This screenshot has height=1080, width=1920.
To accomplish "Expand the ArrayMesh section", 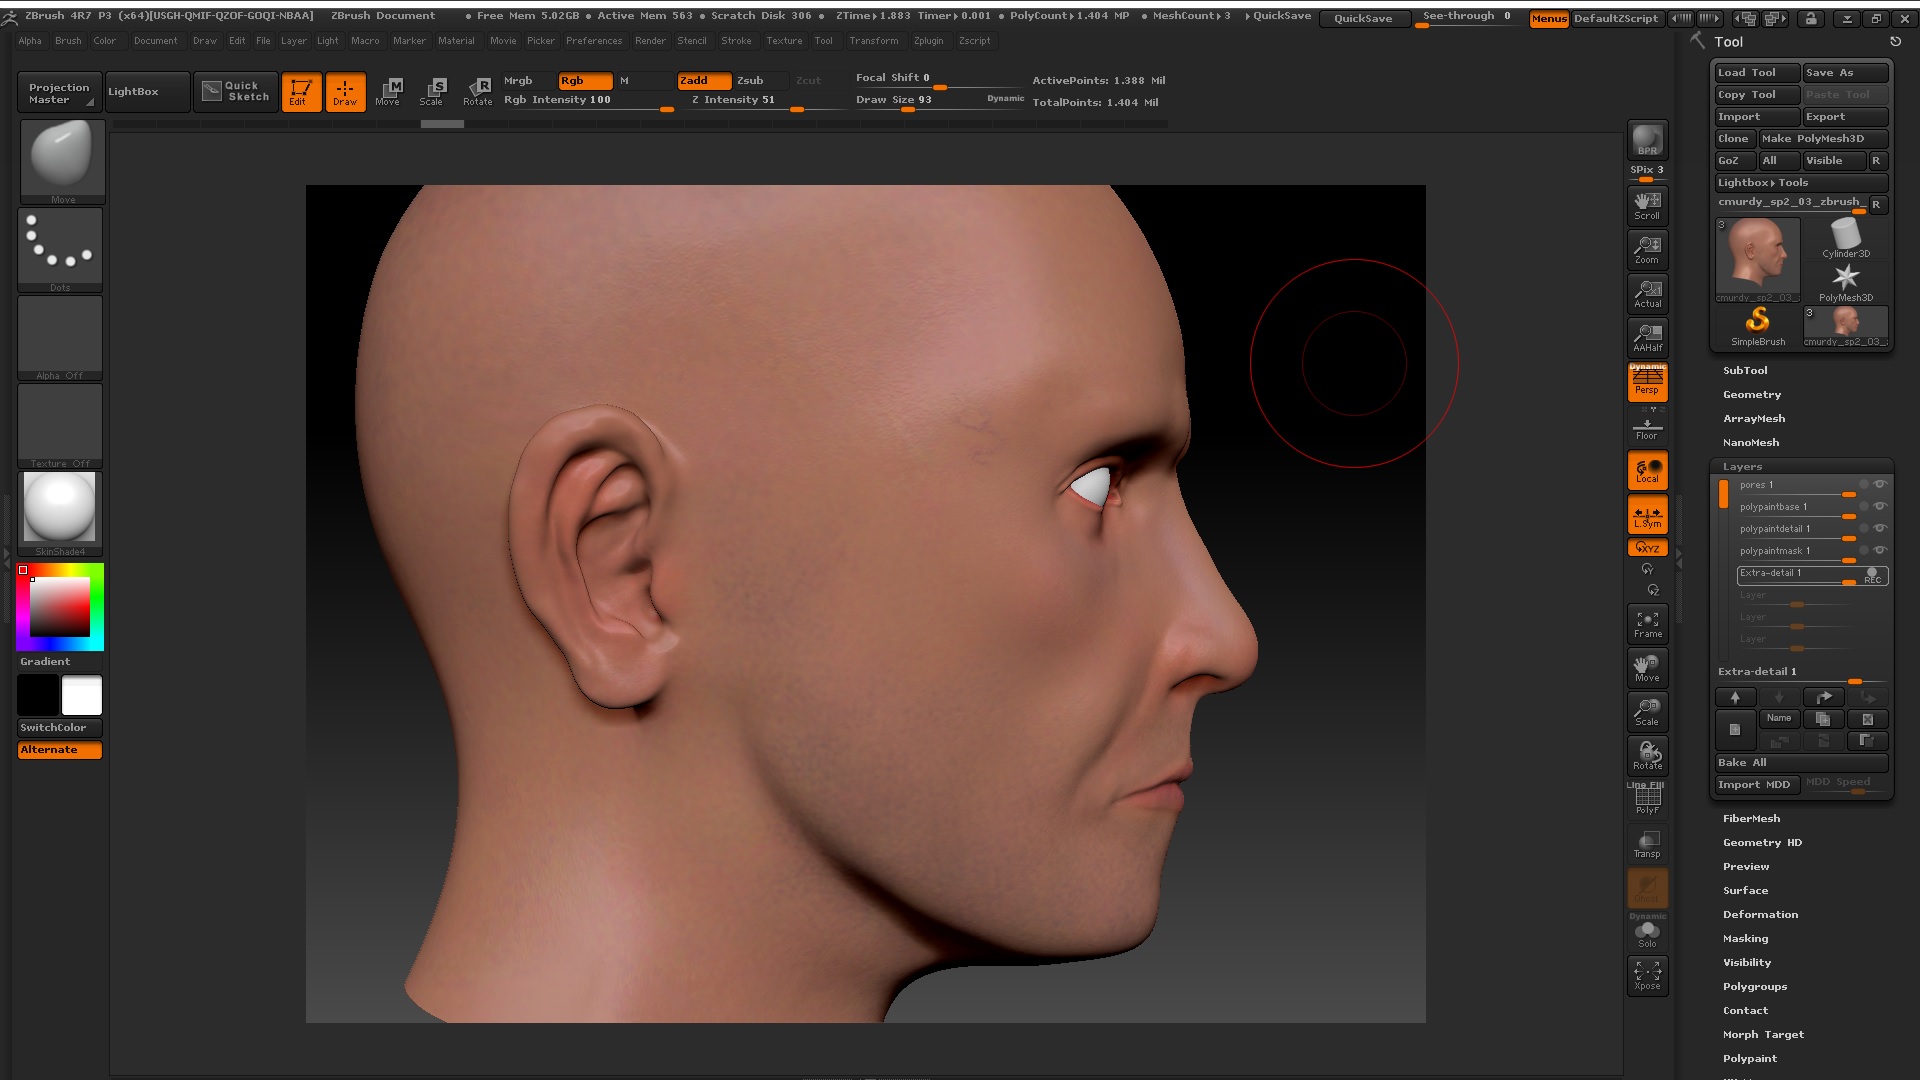I will [x=1754, y=419].
